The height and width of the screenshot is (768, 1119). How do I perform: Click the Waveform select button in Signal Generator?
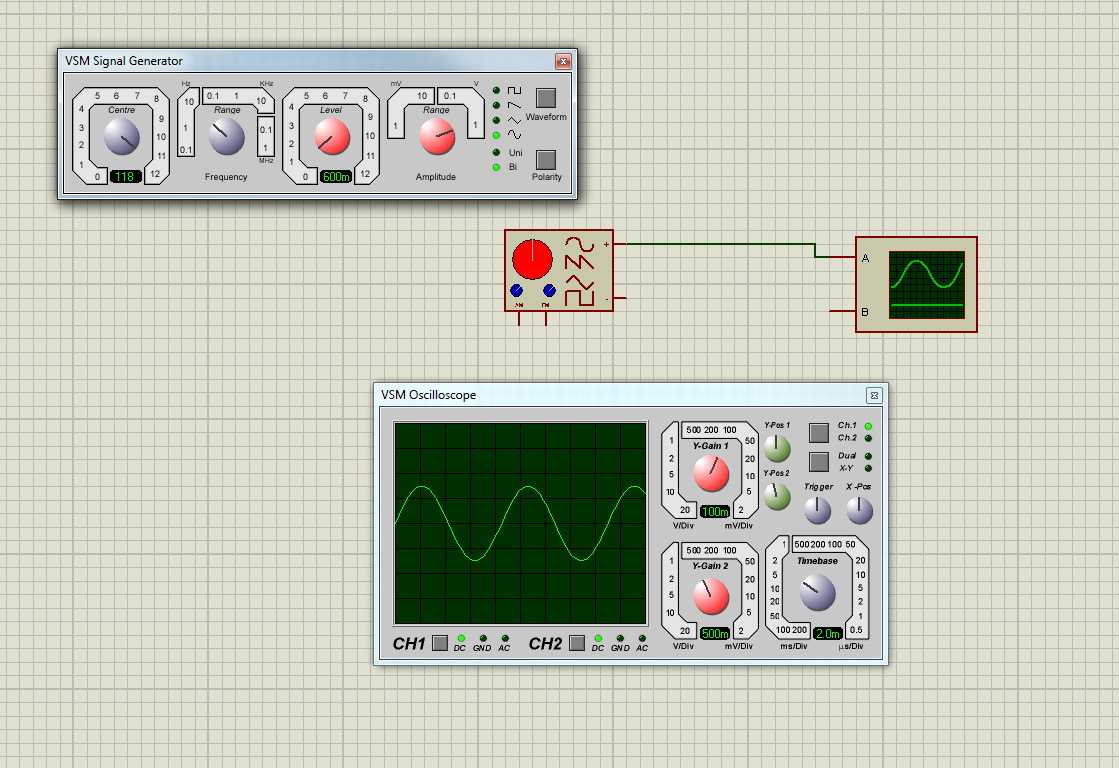[546, 98]
